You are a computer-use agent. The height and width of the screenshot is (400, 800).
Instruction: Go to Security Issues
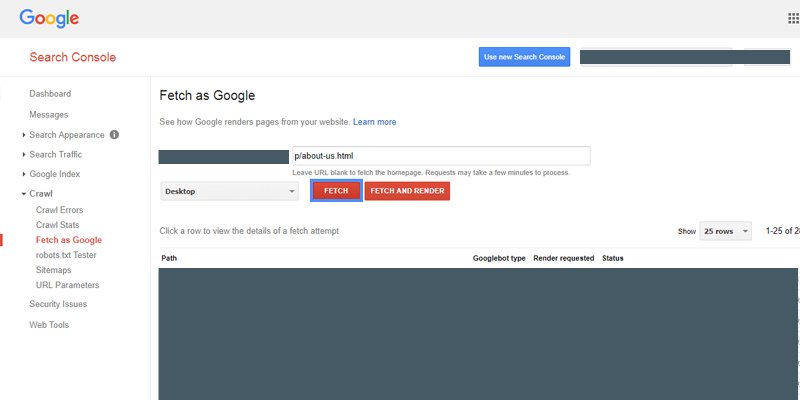point(58,304)
